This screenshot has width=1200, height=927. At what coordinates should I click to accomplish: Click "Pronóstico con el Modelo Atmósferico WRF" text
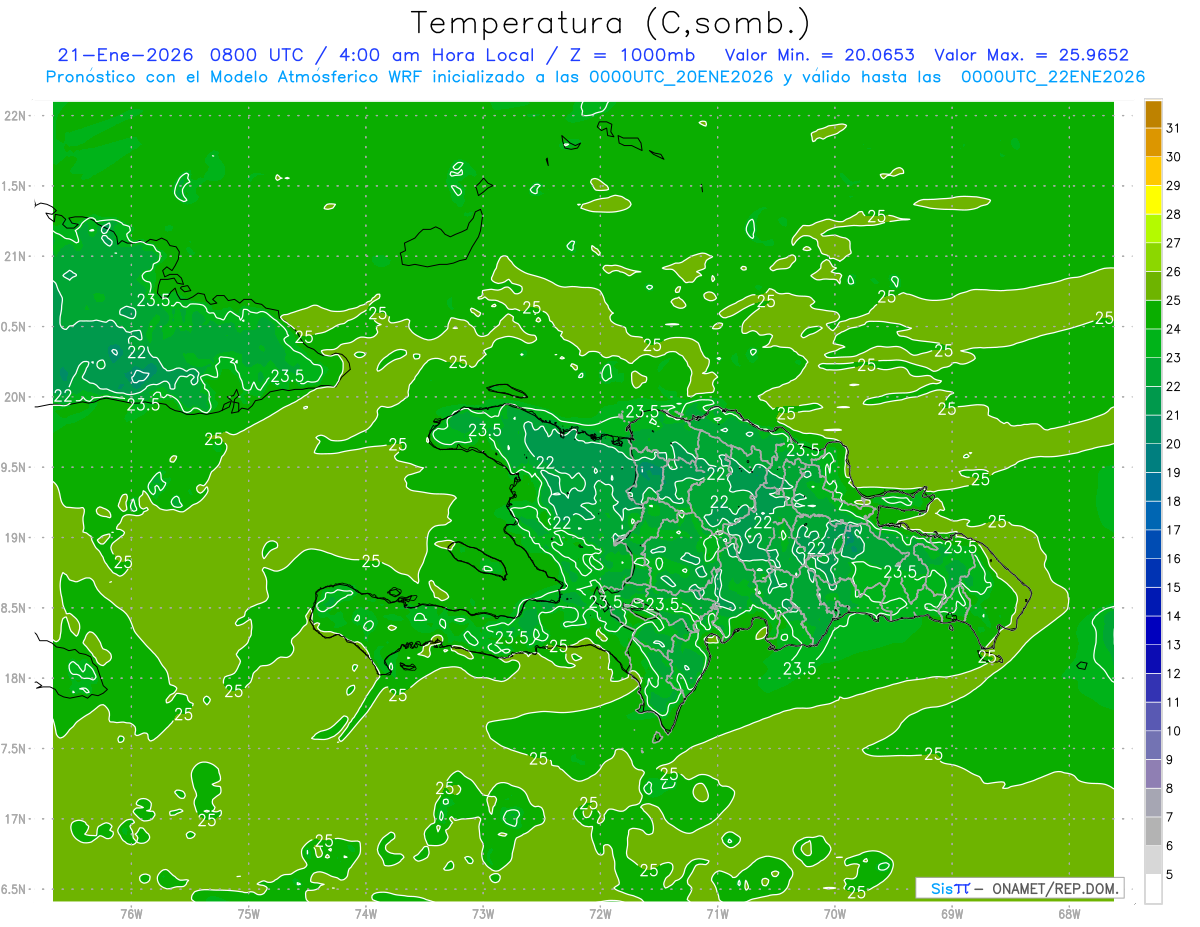click(x=236, y=77)
